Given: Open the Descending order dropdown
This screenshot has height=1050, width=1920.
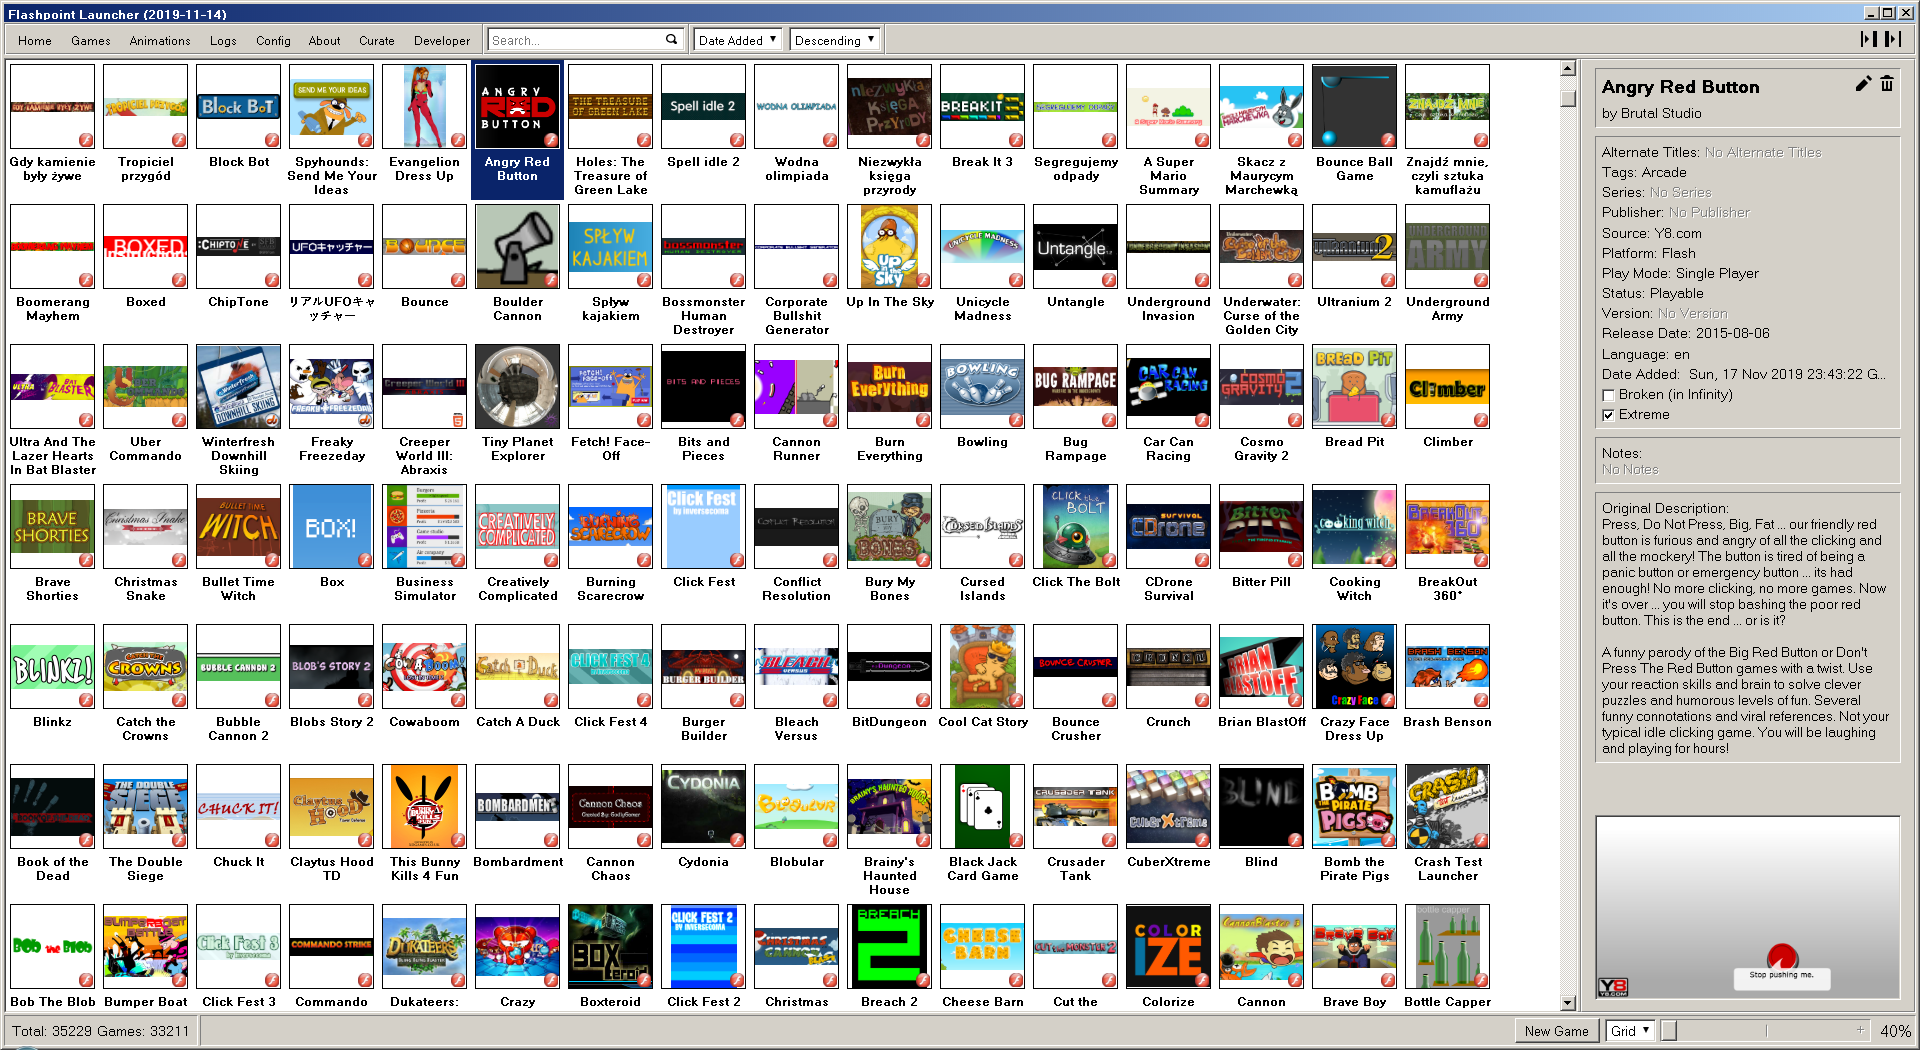Looking at the screenshot, I should (834, 40).
